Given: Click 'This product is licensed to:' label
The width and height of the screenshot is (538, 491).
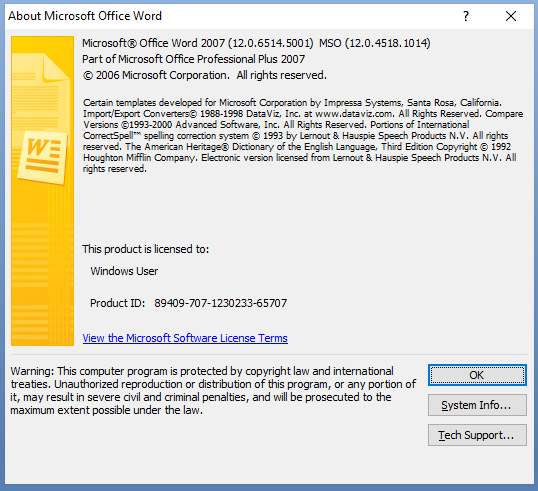Looking at the screenshot, I should pyautogui.click(x=145, y=249).
